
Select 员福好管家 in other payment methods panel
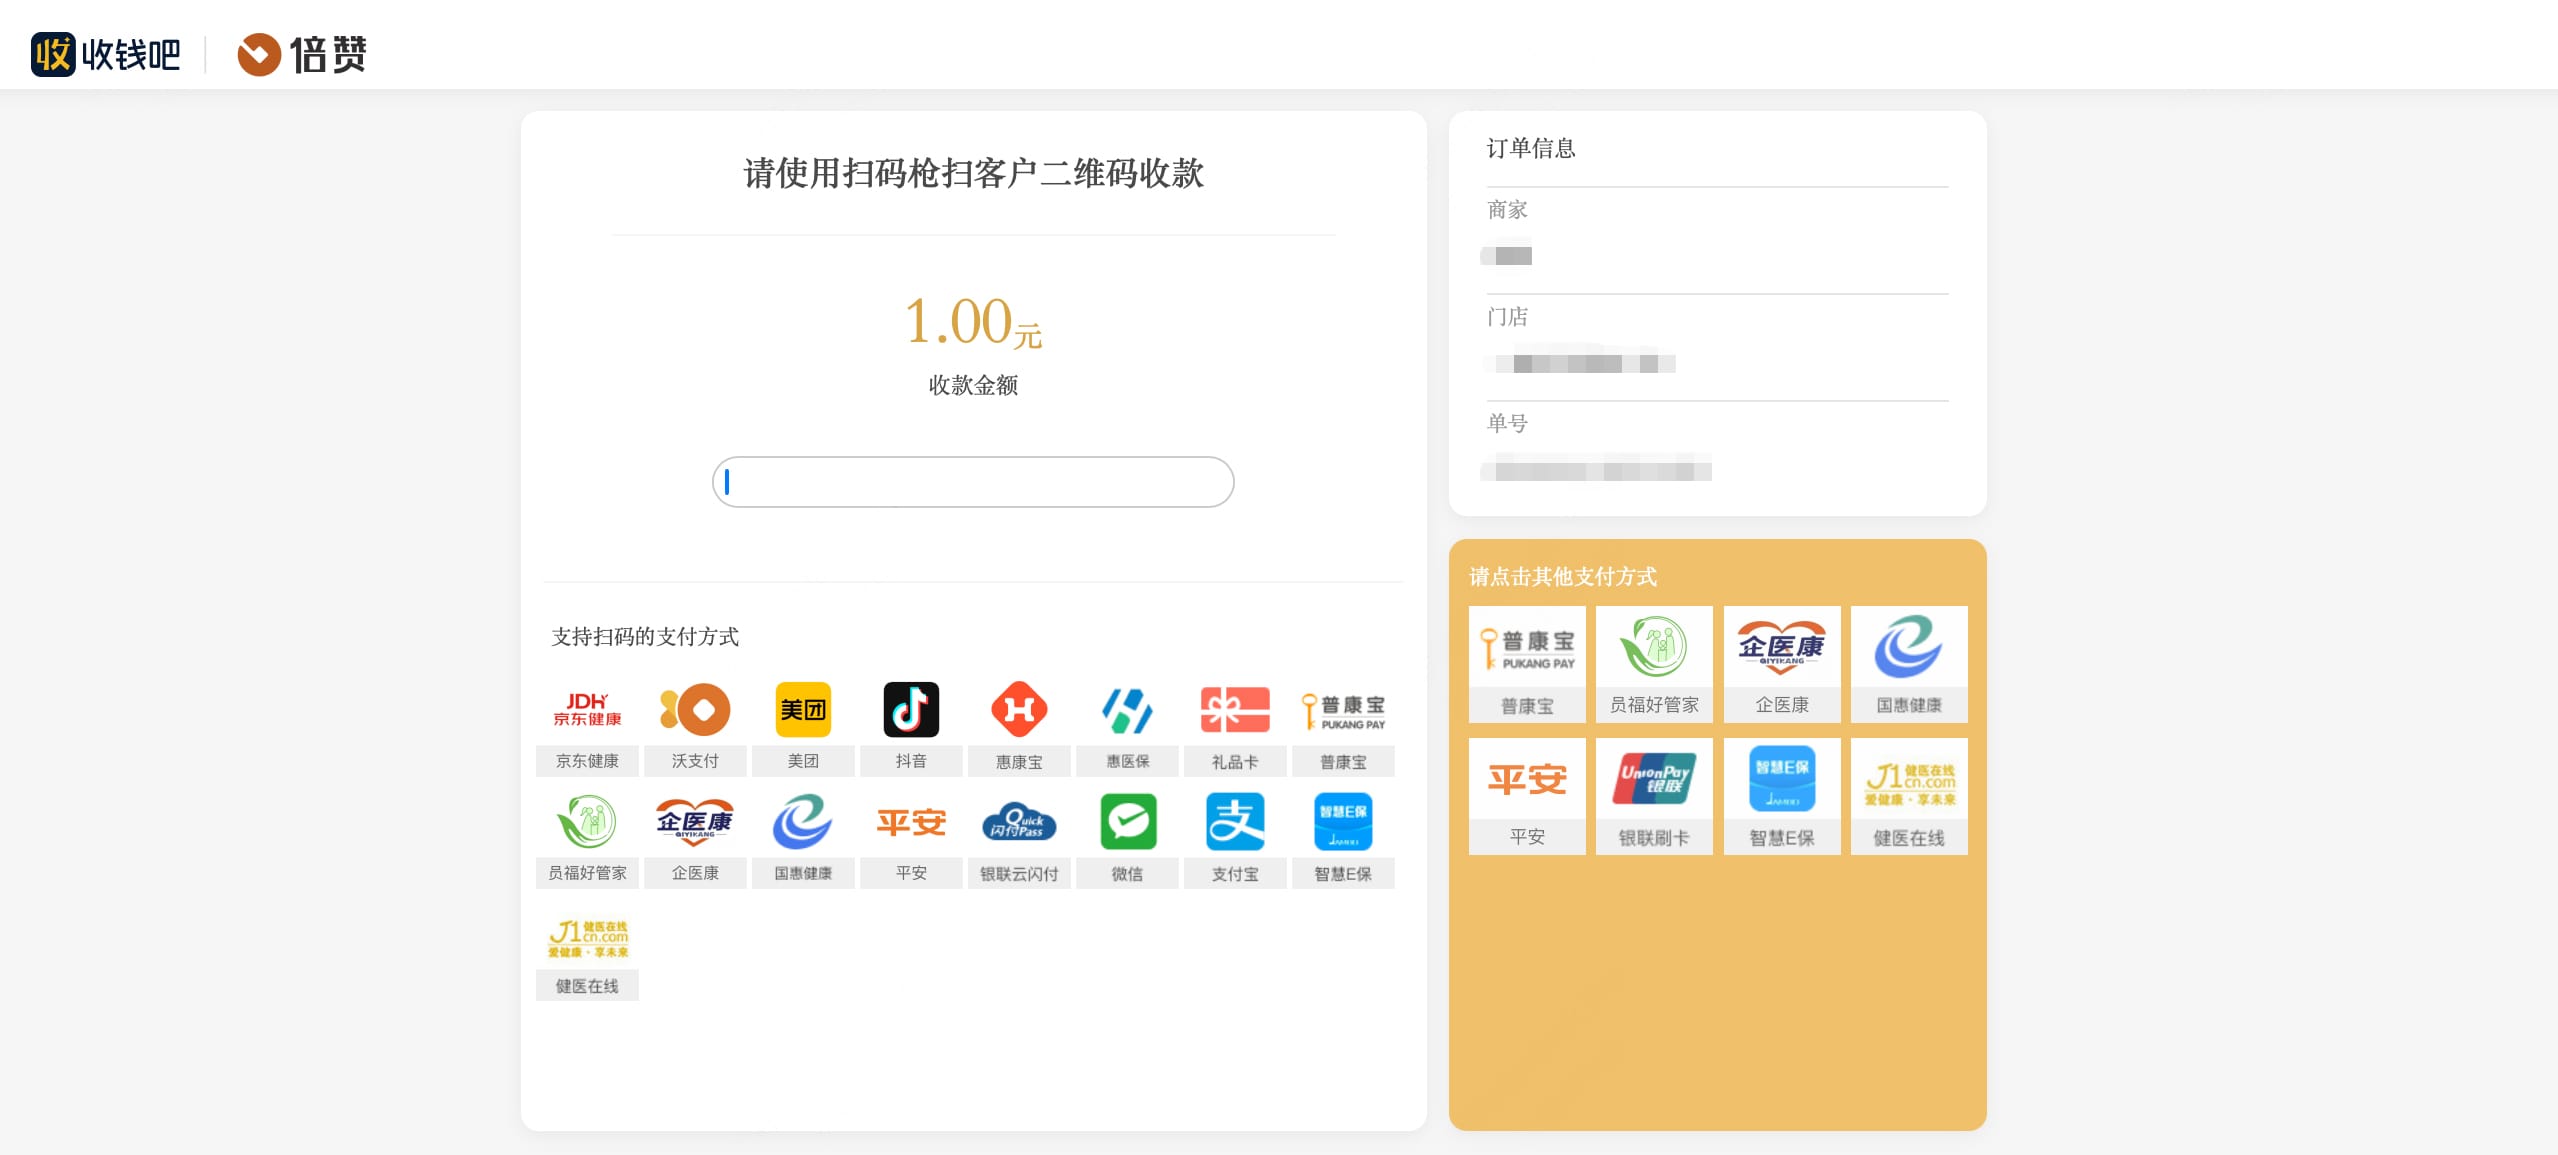1654,664
